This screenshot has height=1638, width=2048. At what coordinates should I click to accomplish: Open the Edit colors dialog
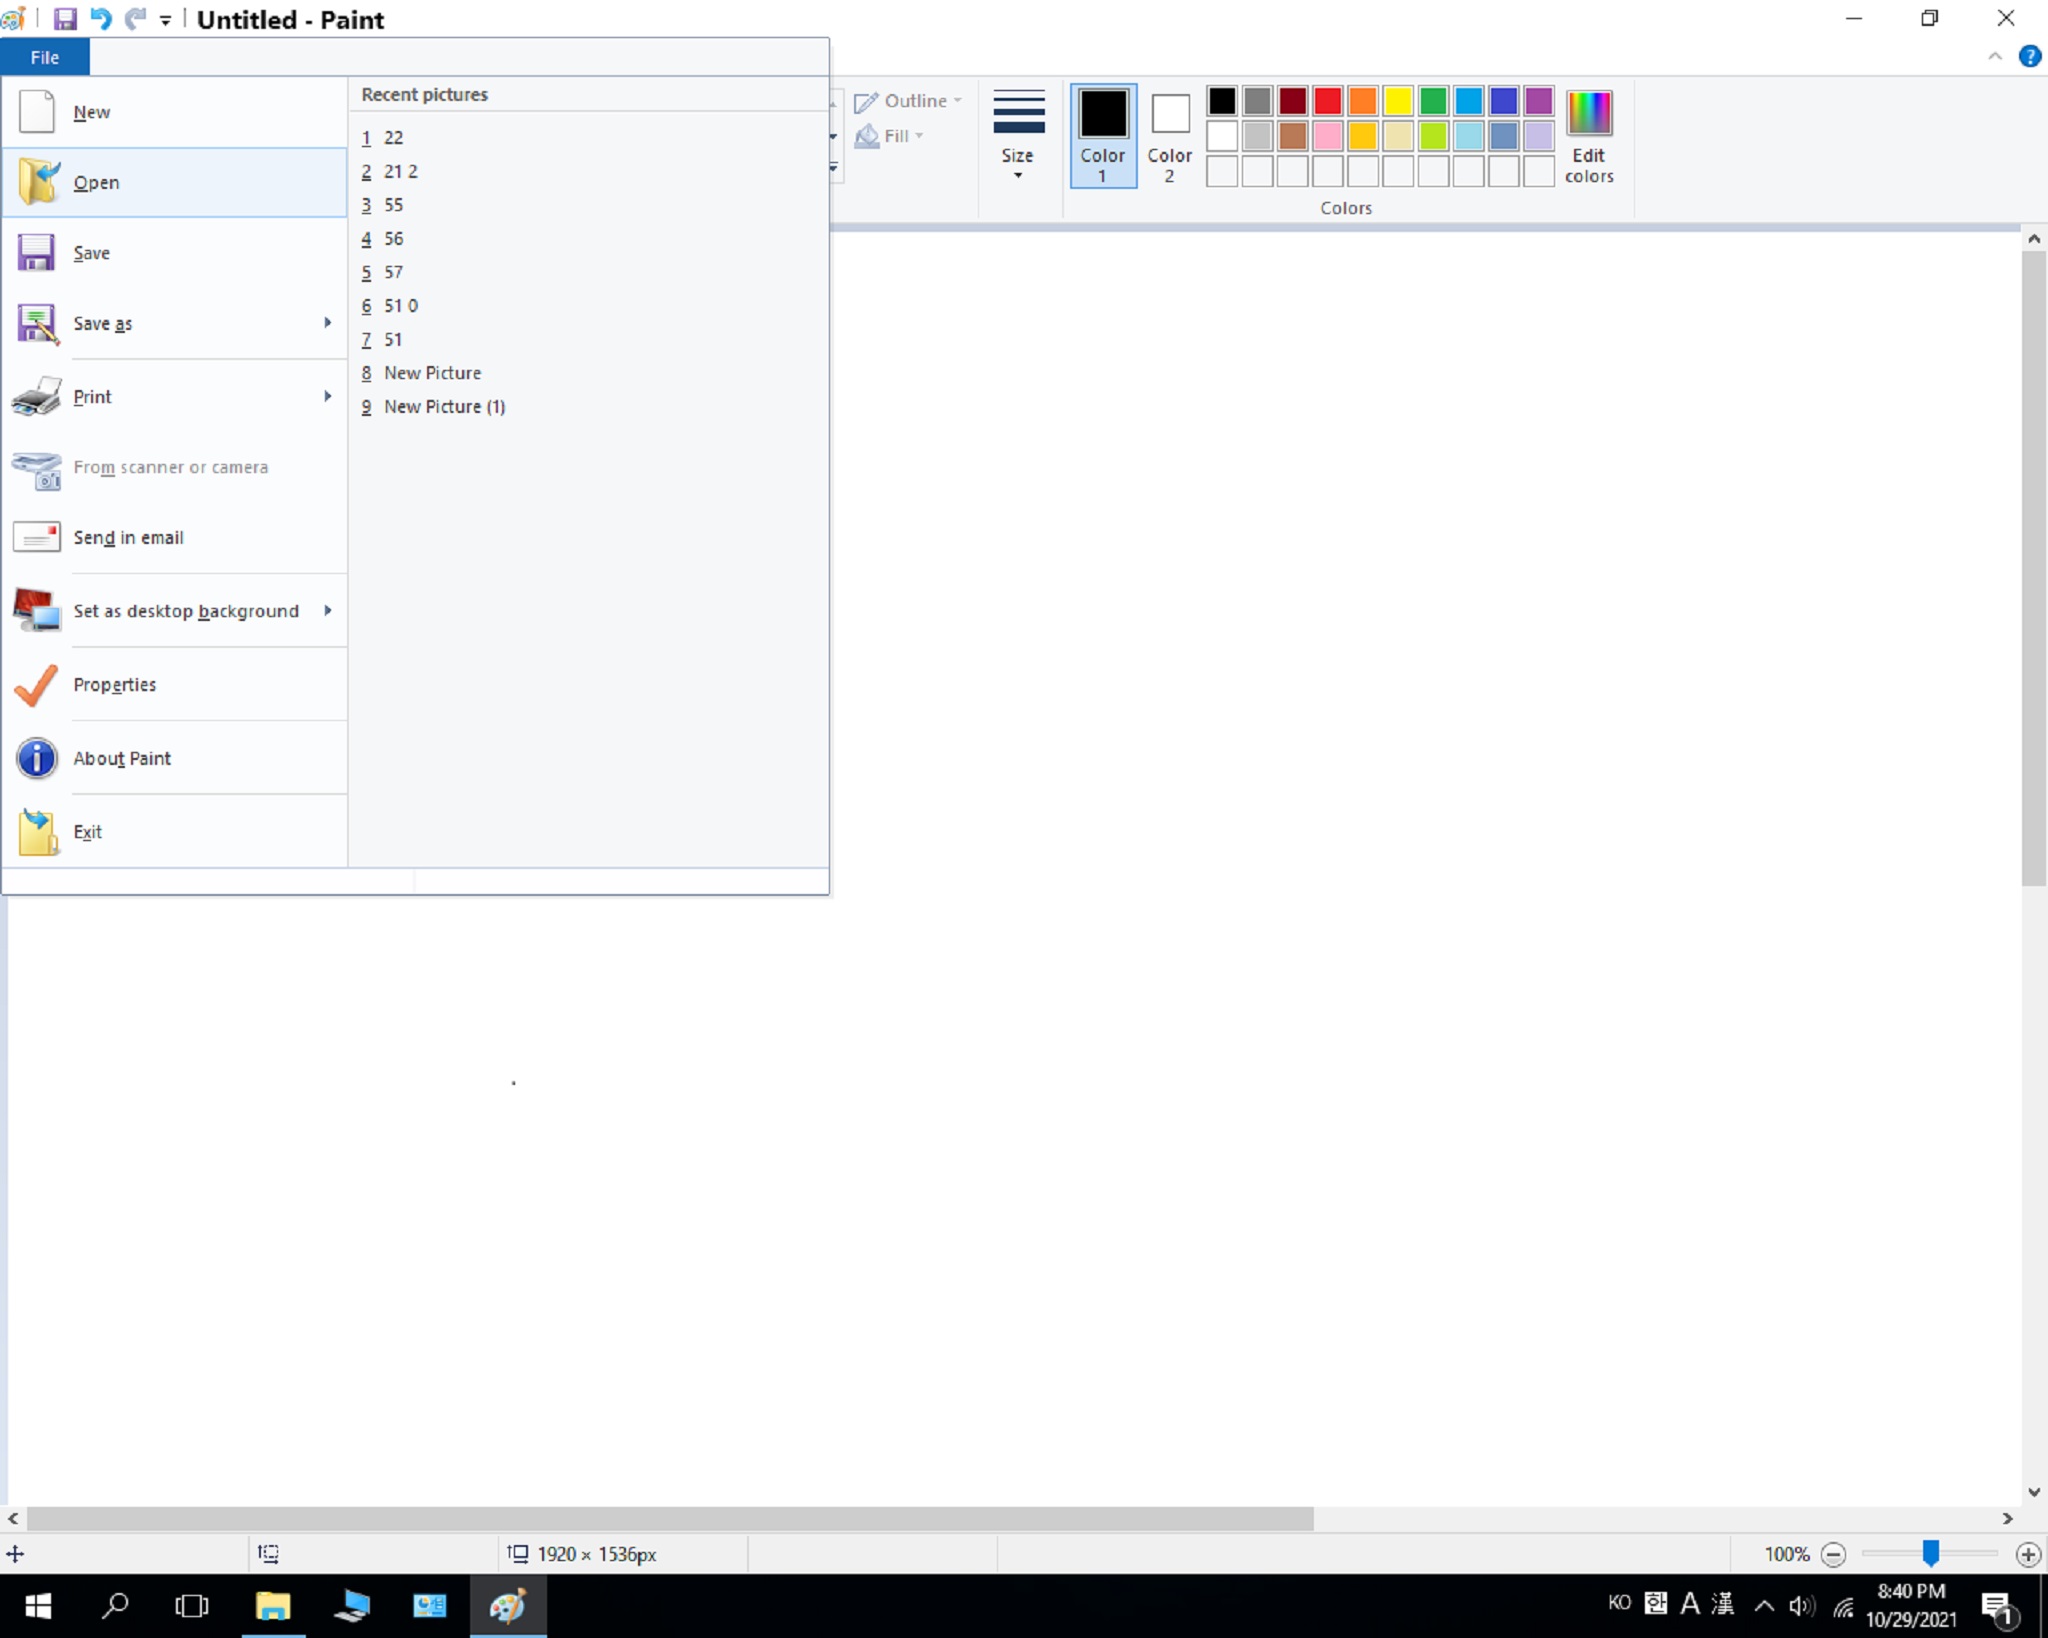pos(1589,135)
